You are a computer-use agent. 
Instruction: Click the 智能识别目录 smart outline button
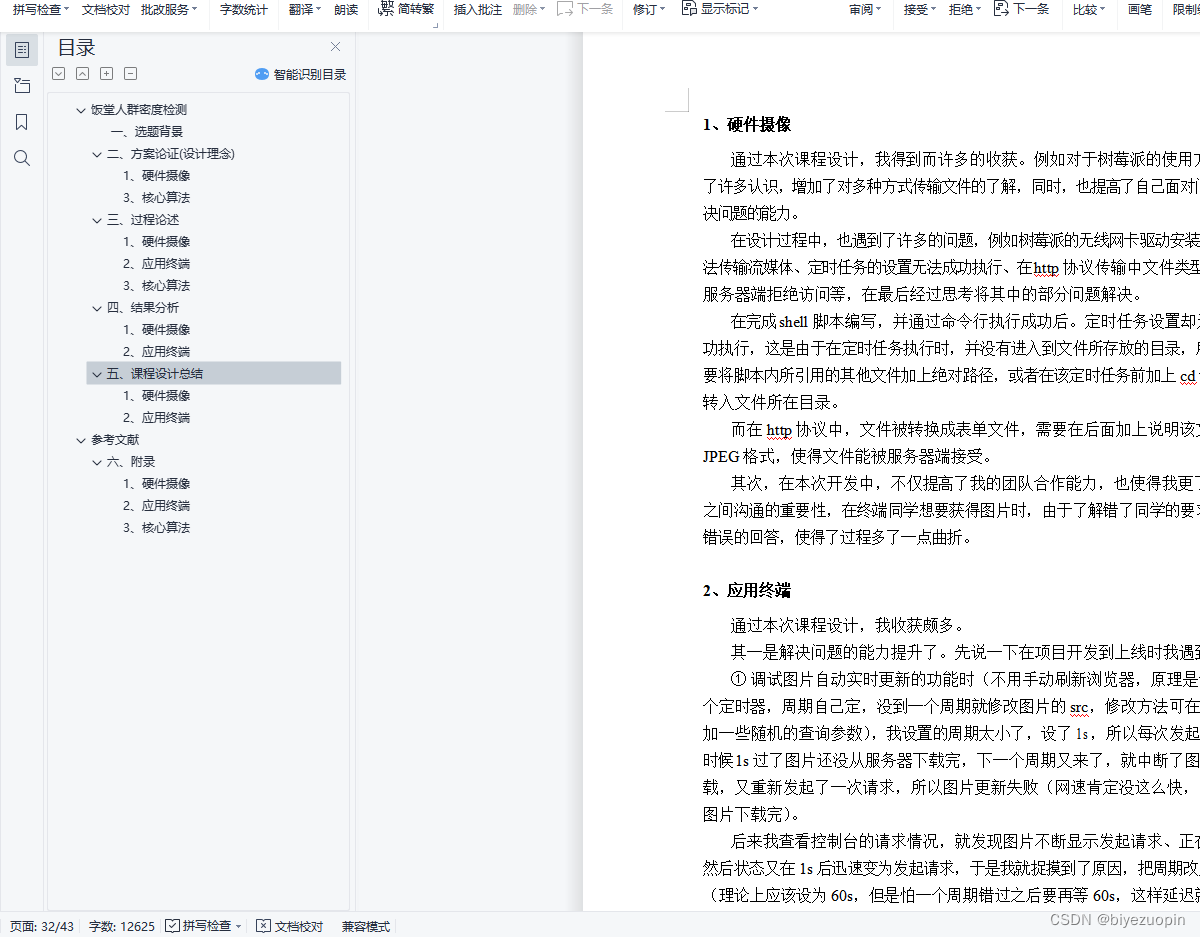pos(298,73)
